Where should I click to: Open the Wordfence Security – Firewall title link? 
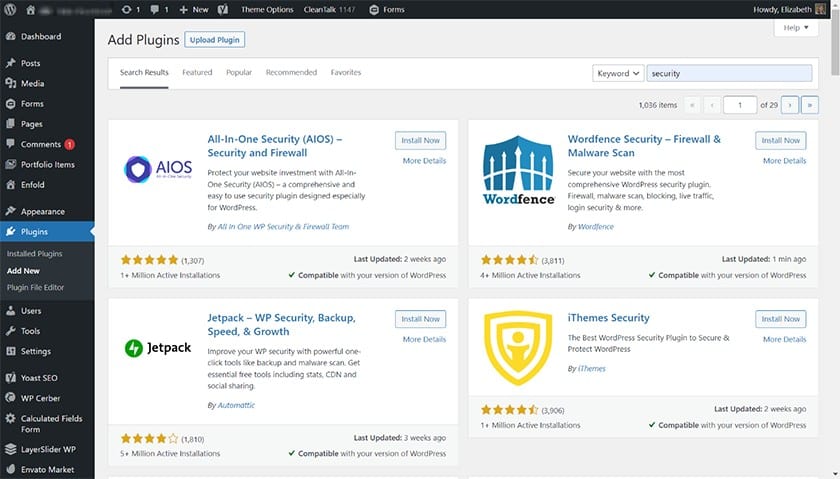[644, 146]
